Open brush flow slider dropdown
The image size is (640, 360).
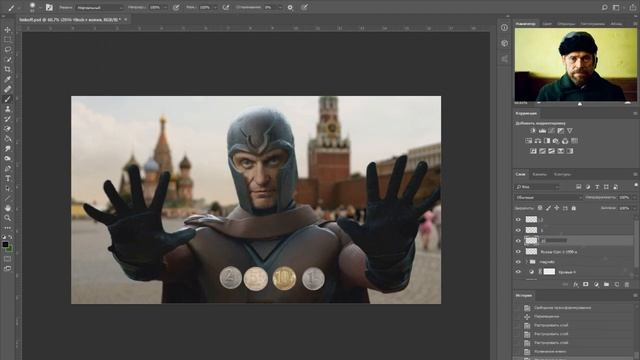point(215,7)
